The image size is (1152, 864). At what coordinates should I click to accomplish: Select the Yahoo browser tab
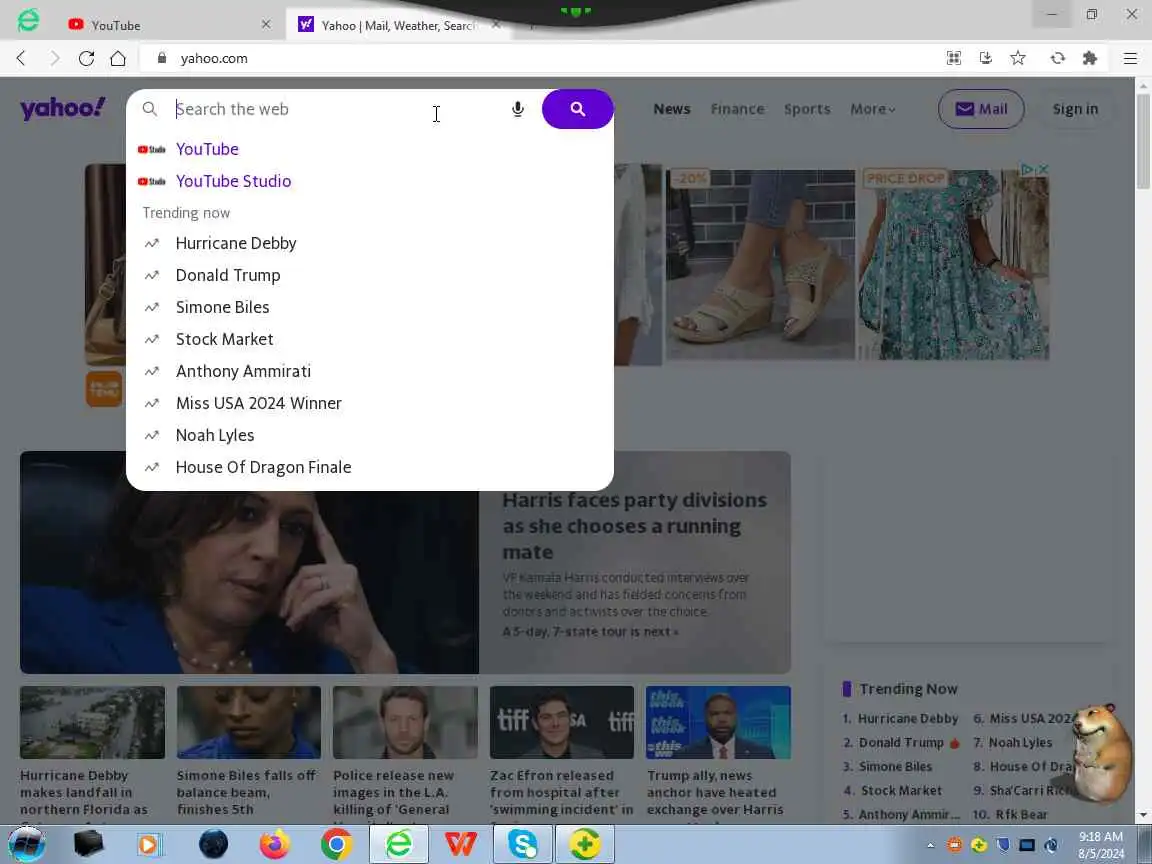coord(400,25)
